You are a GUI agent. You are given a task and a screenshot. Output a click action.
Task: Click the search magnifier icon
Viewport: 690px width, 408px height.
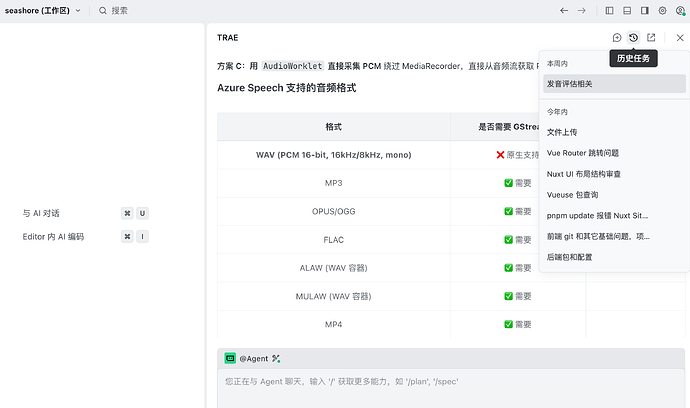(x=103, y=11)
